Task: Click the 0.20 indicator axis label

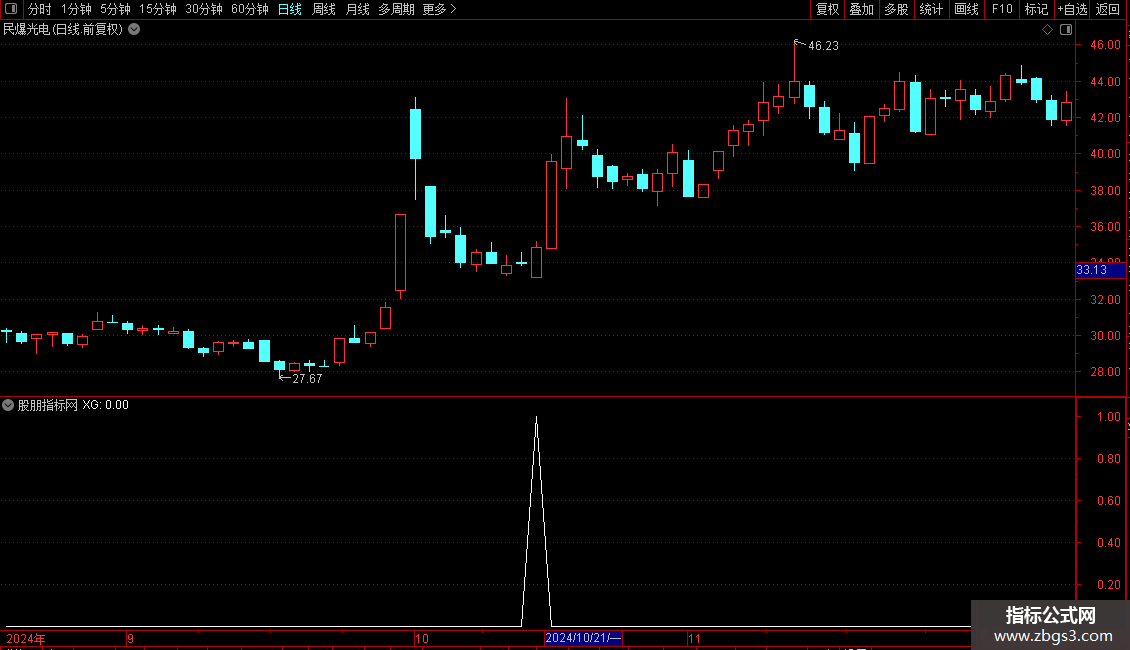Action: pos(1108,585)
